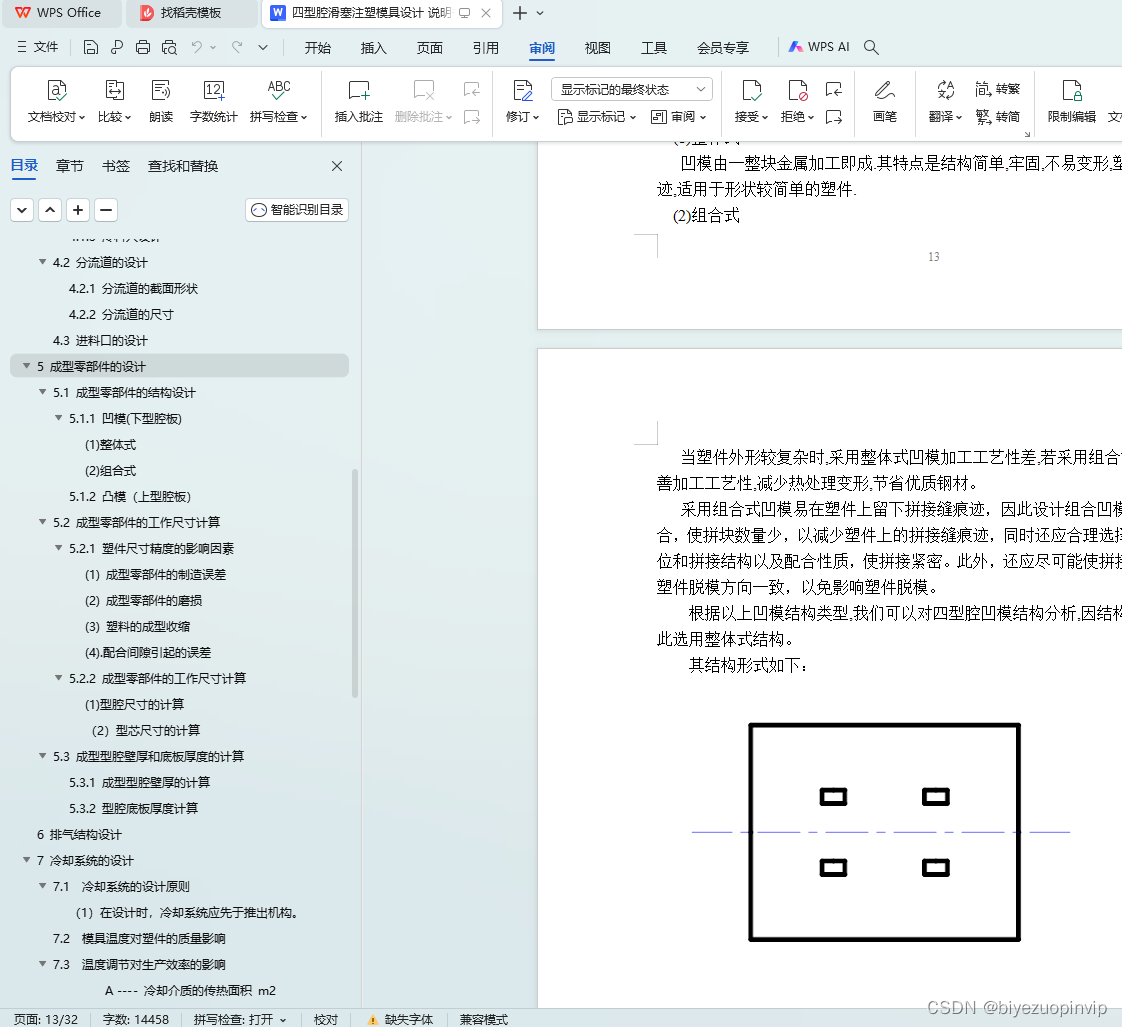Select the 画笔 pen tool
The width and height of the screenshot is (1122, 1027).
884,101
